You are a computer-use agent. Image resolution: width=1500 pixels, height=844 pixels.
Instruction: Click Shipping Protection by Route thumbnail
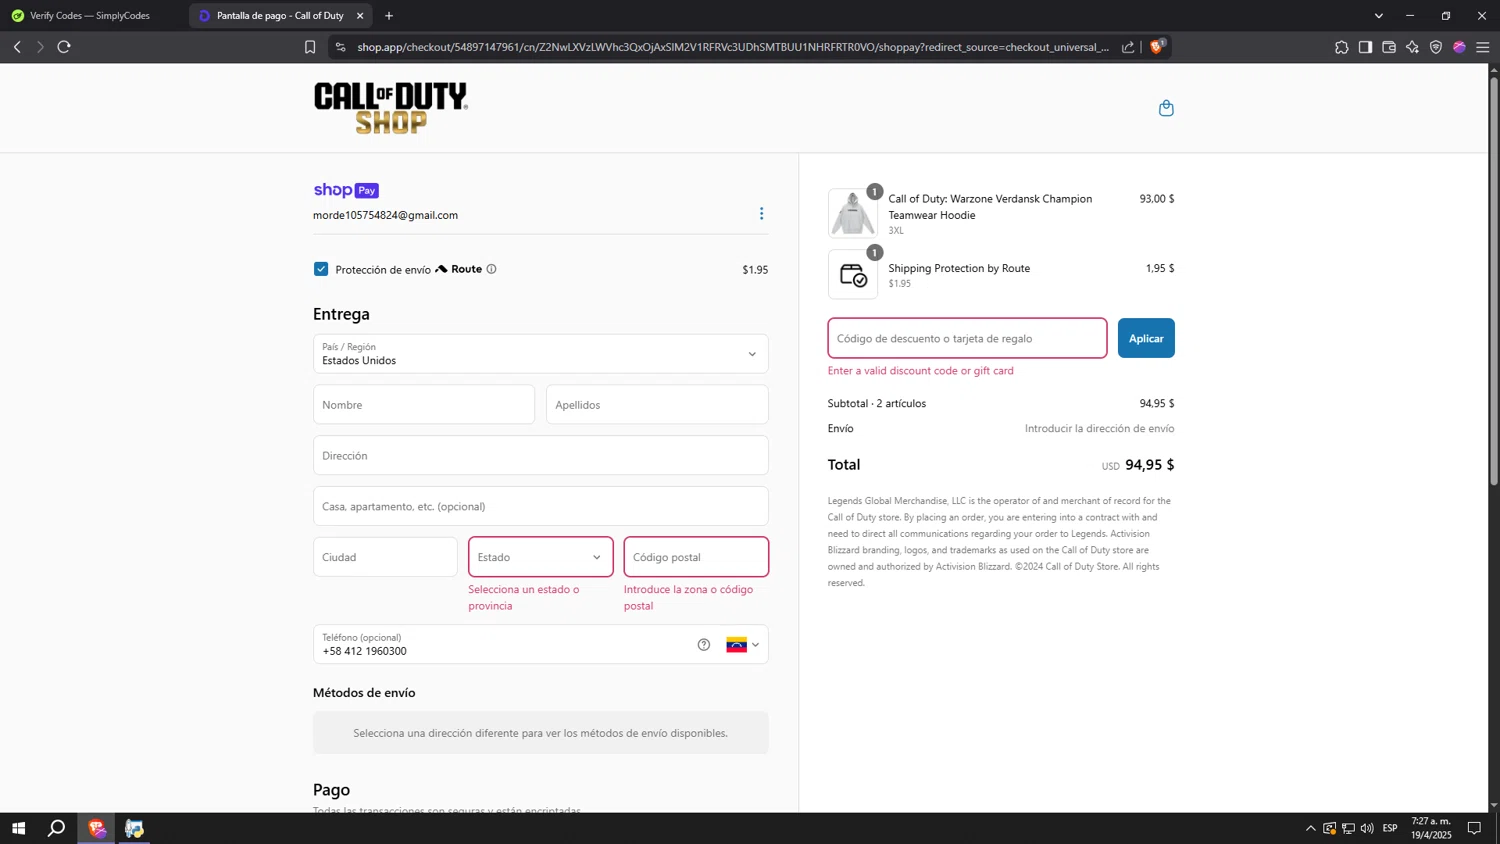click(x=853, y=274)
